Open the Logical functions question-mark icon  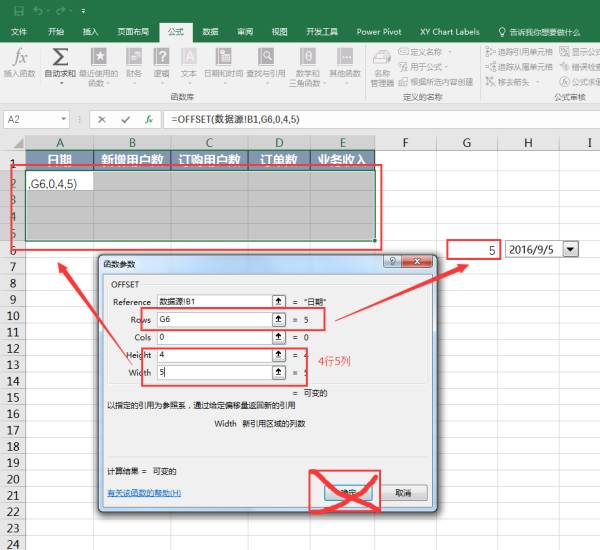coord(161,57)
